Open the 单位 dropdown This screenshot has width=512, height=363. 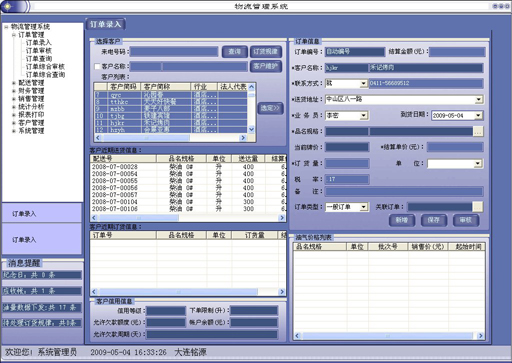(478, 164)
